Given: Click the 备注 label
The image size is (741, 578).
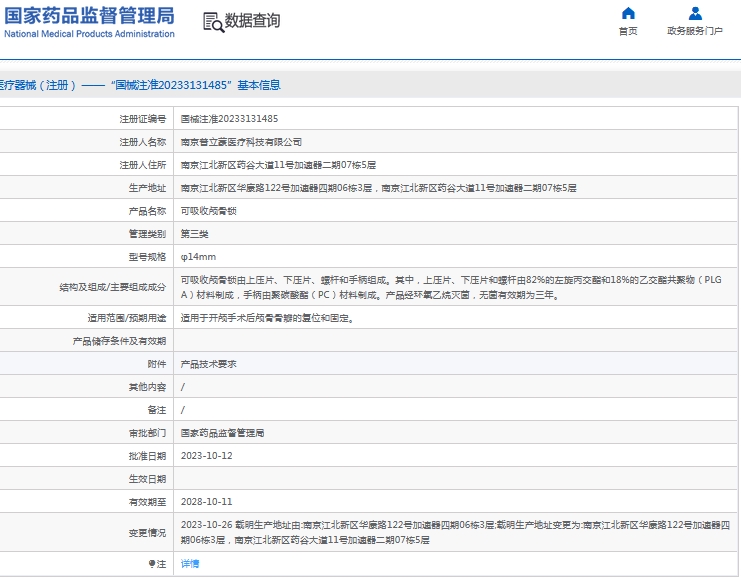Looking at the screenshot, I should (157, 410).
